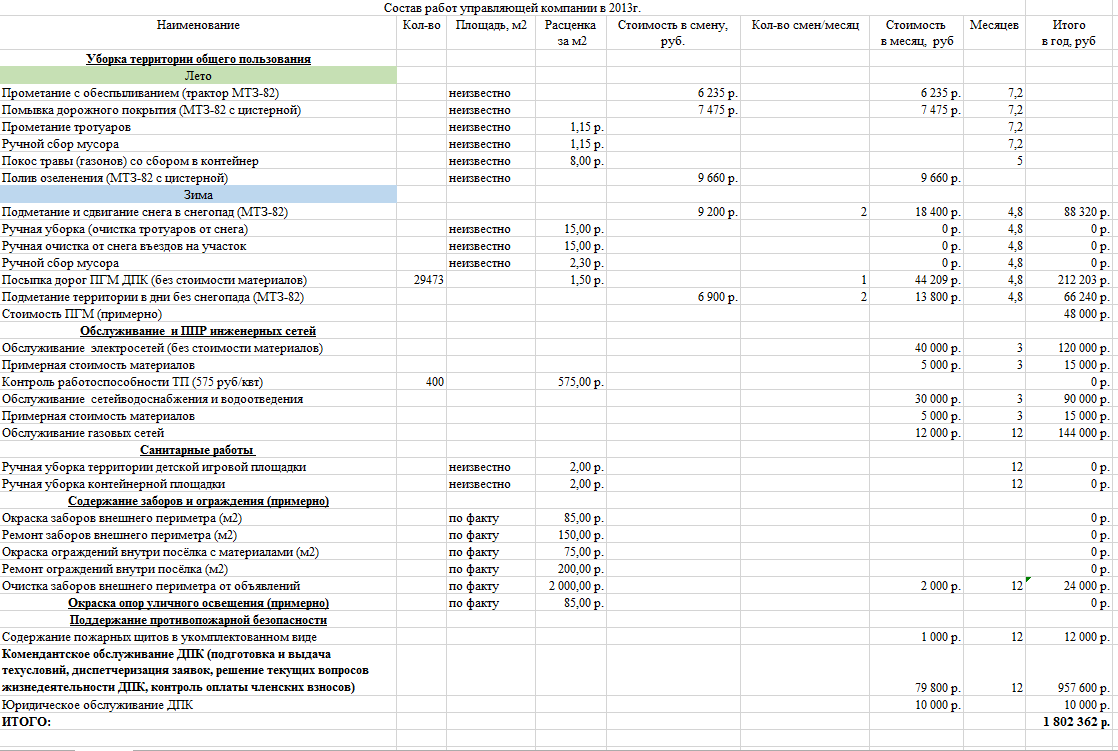Select the 'Кол-во смен/месяц' header cell
This screenshot has height=751, width=1118.
[x=804, y=25]
